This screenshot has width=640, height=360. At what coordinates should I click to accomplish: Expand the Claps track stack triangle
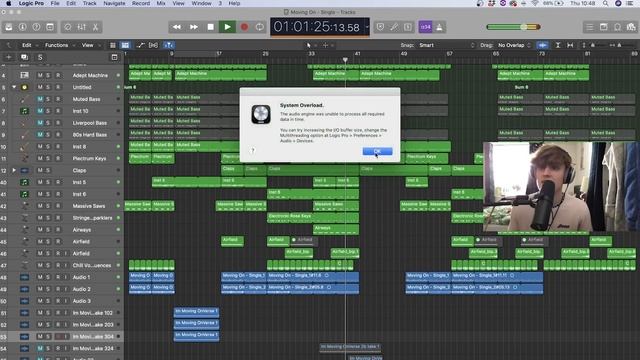pos(14,170)
